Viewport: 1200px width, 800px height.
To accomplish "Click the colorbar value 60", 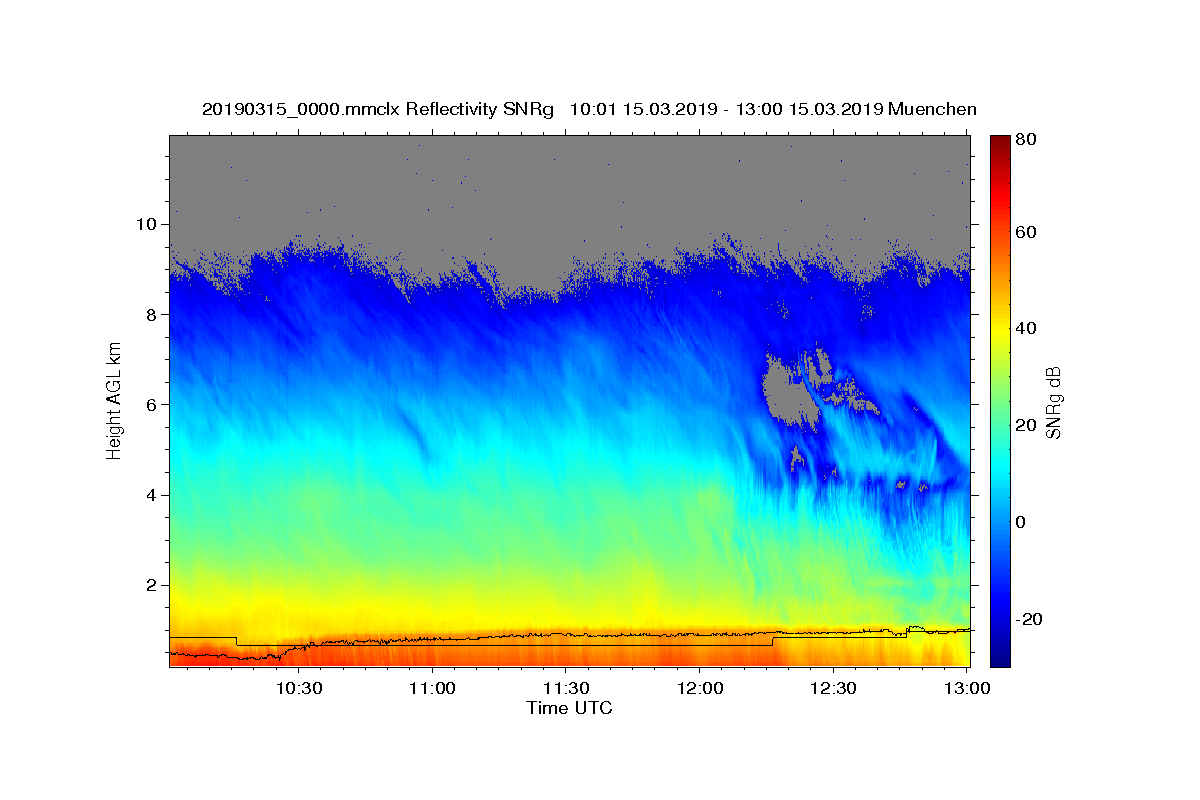I will 1027,231.
